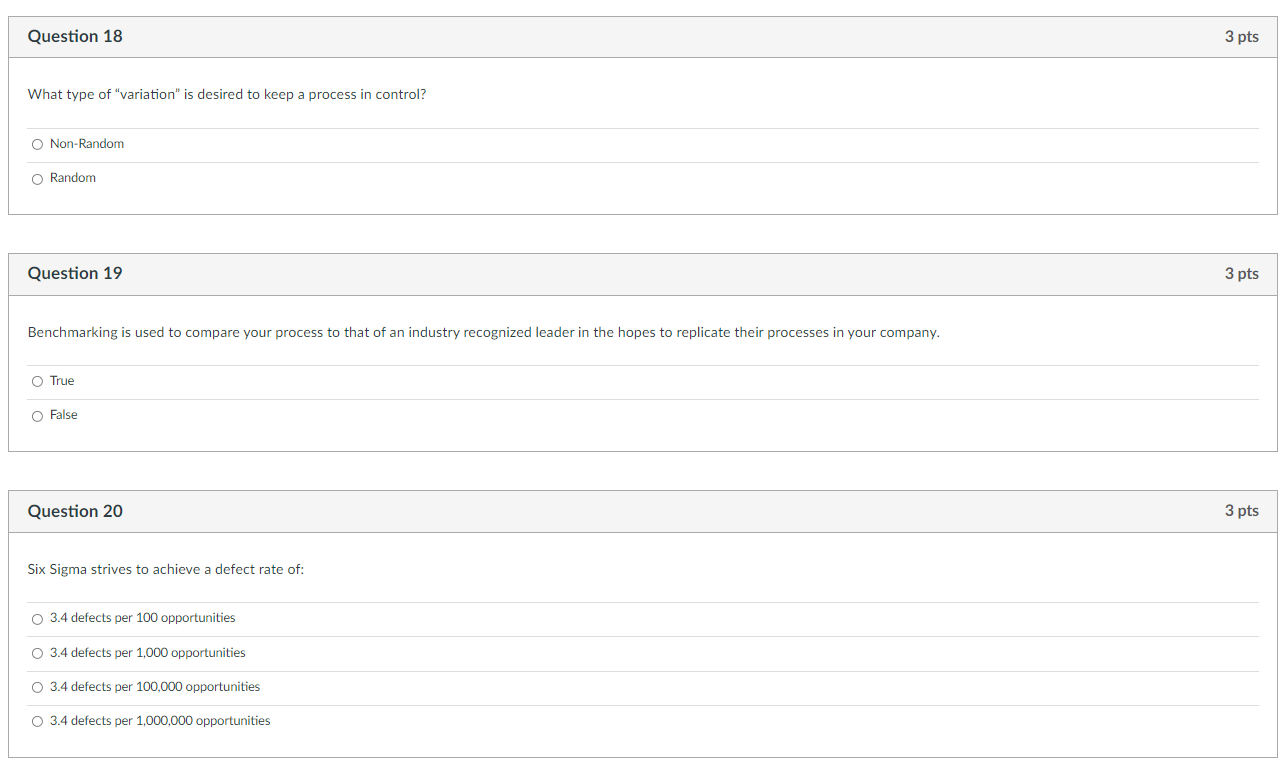This screenshot has width=1284, height=767.
Task: Select the Non-Random radio button
Action: (37, 145)
